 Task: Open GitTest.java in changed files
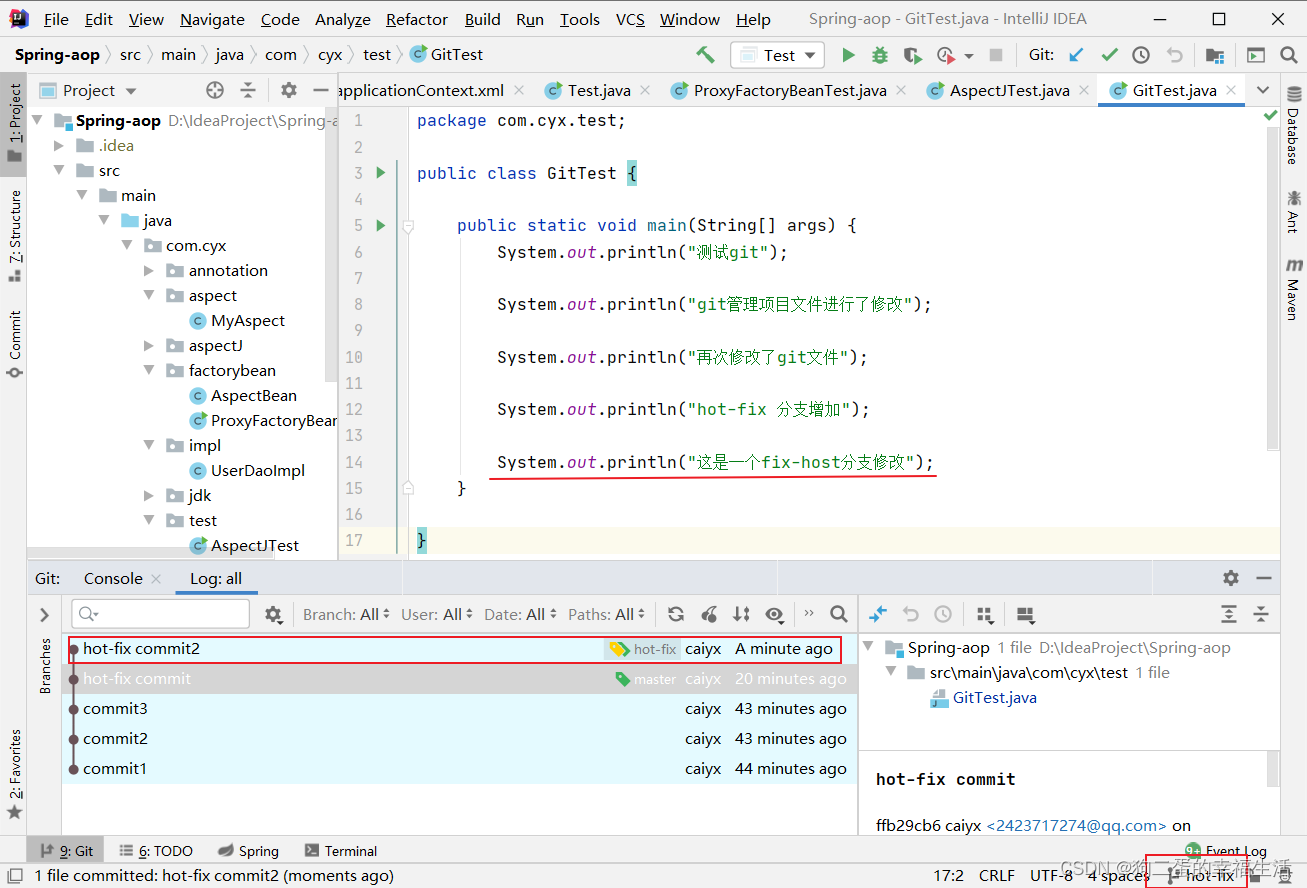pyautogui.click(x=994, y=698)
